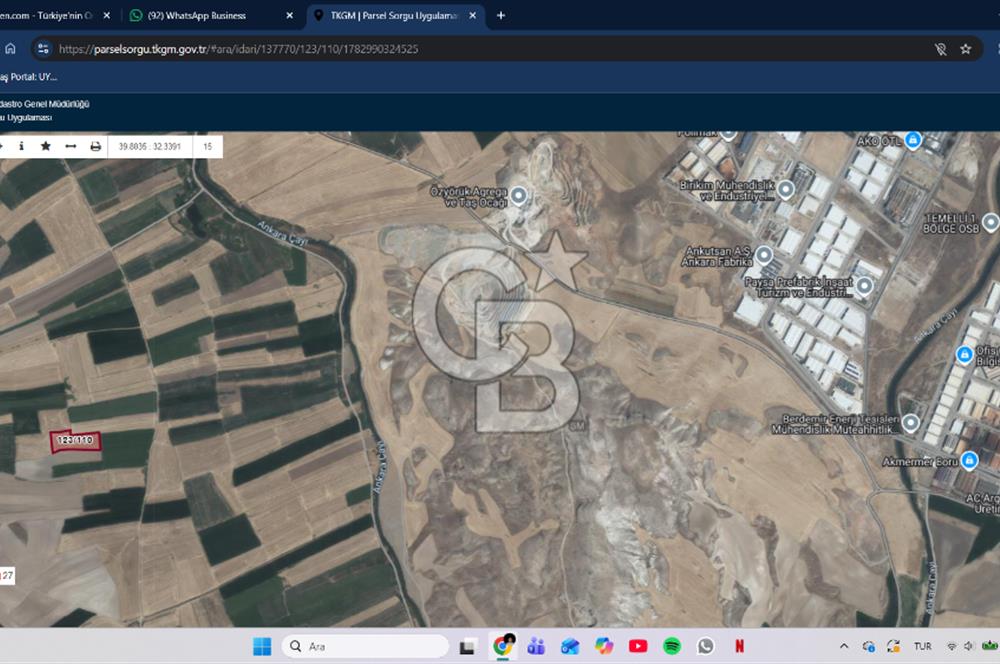
Task: Open the Özyörük Agrega ve Taş Ocağı marker
Action: point(519,195)
